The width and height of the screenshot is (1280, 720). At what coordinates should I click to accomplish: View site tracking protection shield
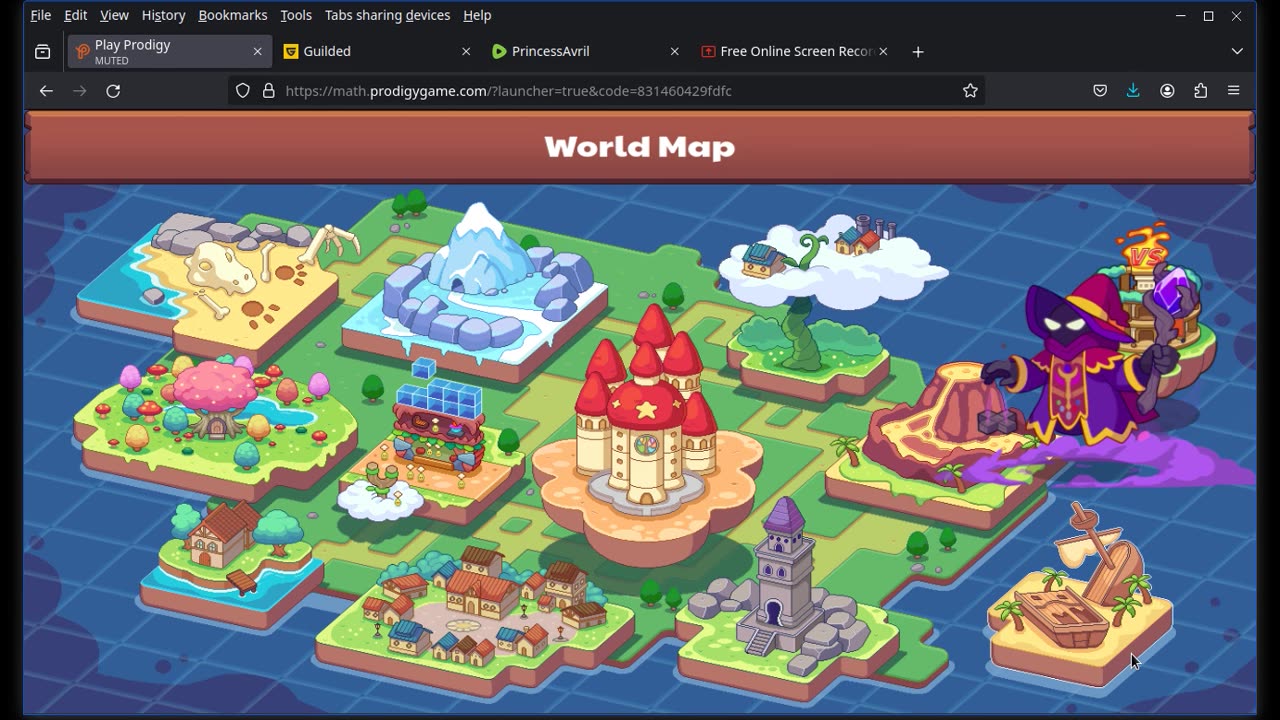(243, 91)
